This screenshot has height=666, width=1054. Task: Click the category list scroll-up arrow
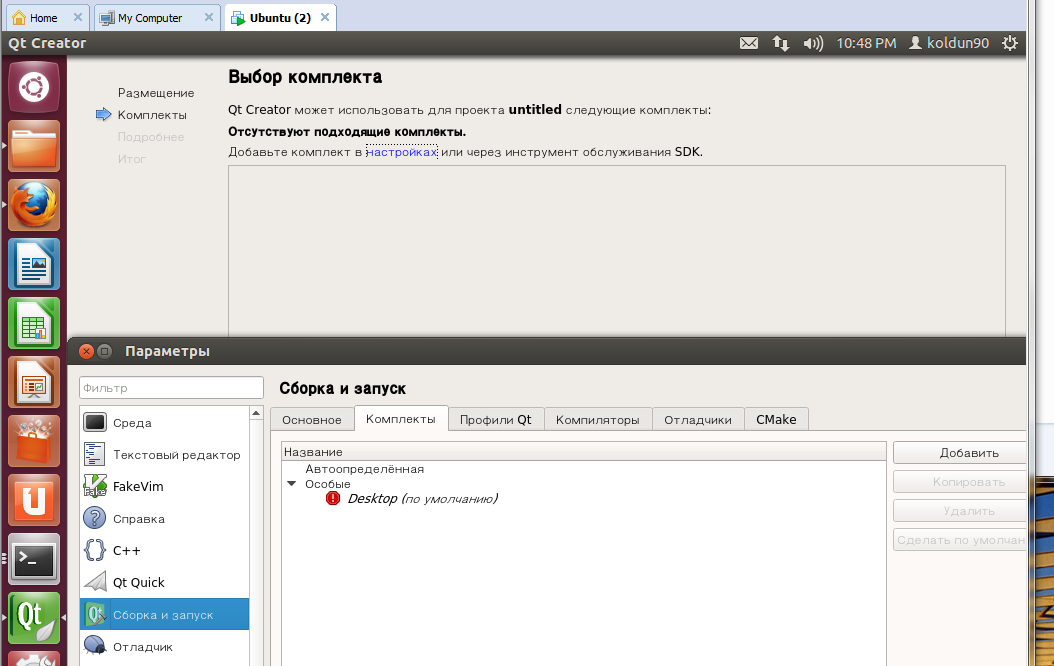tap(256, 413)
